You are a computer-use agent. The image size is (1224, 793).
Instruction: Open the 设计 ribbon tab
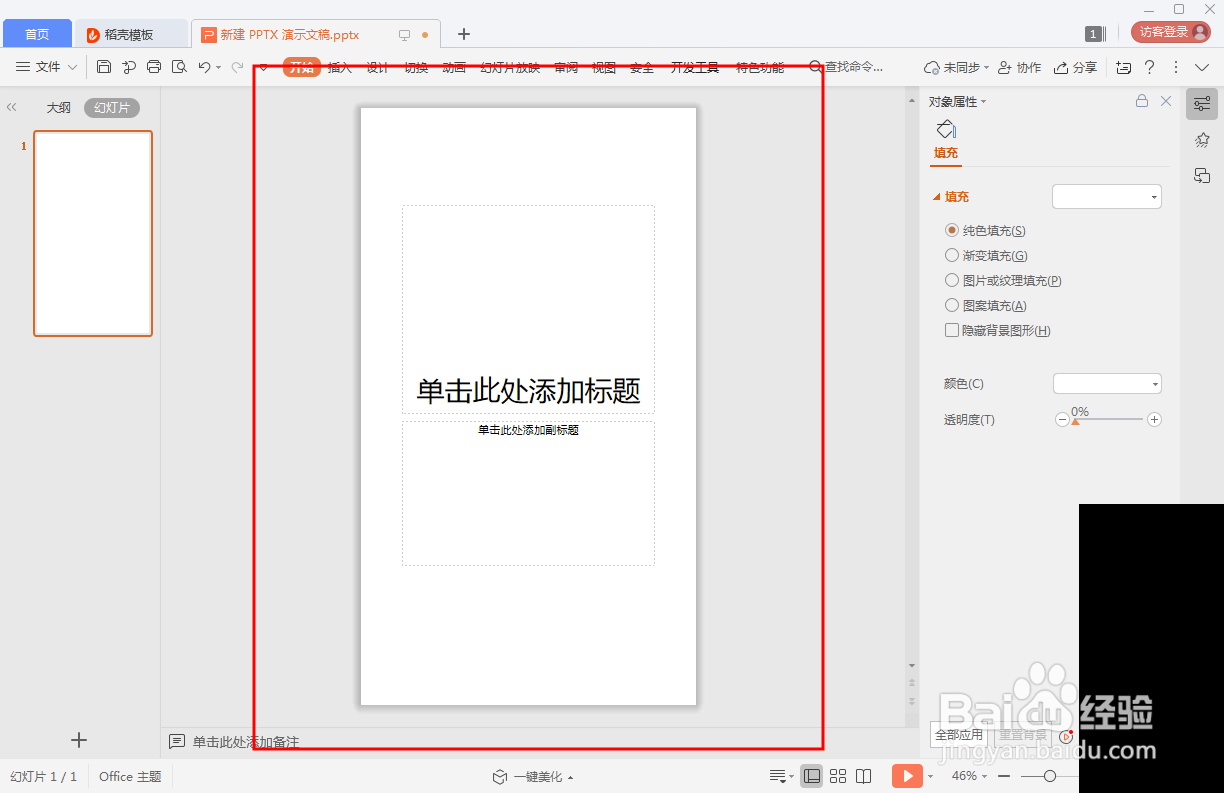pos(377,68)
